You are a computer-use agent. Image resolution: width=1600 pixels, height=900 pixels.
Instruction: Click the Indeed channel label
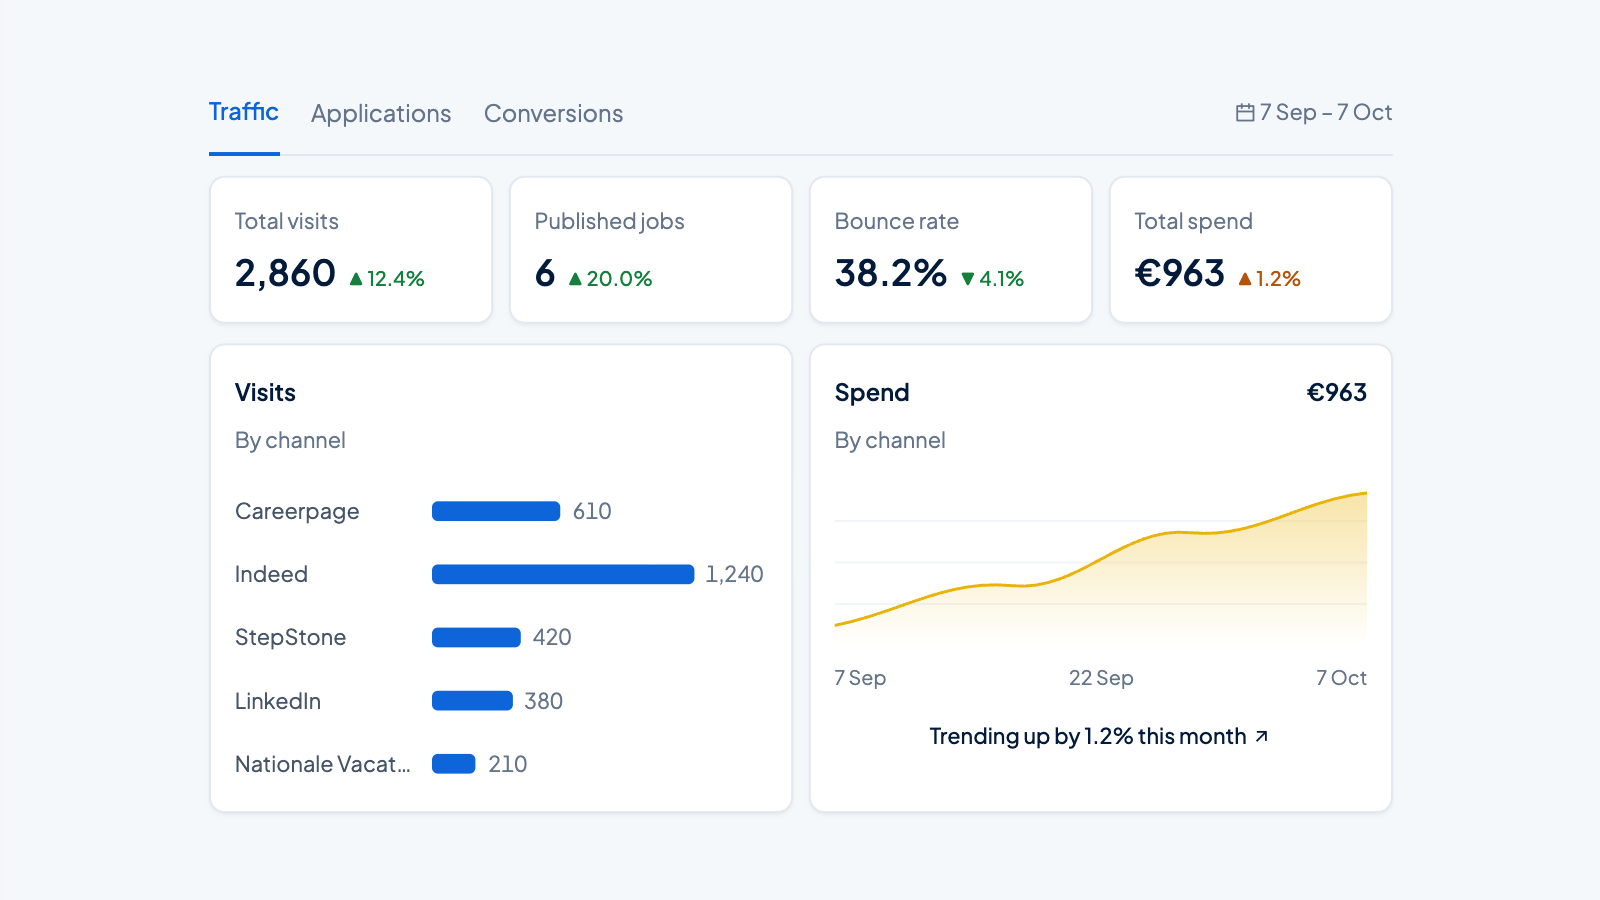(x=271, y=574)
